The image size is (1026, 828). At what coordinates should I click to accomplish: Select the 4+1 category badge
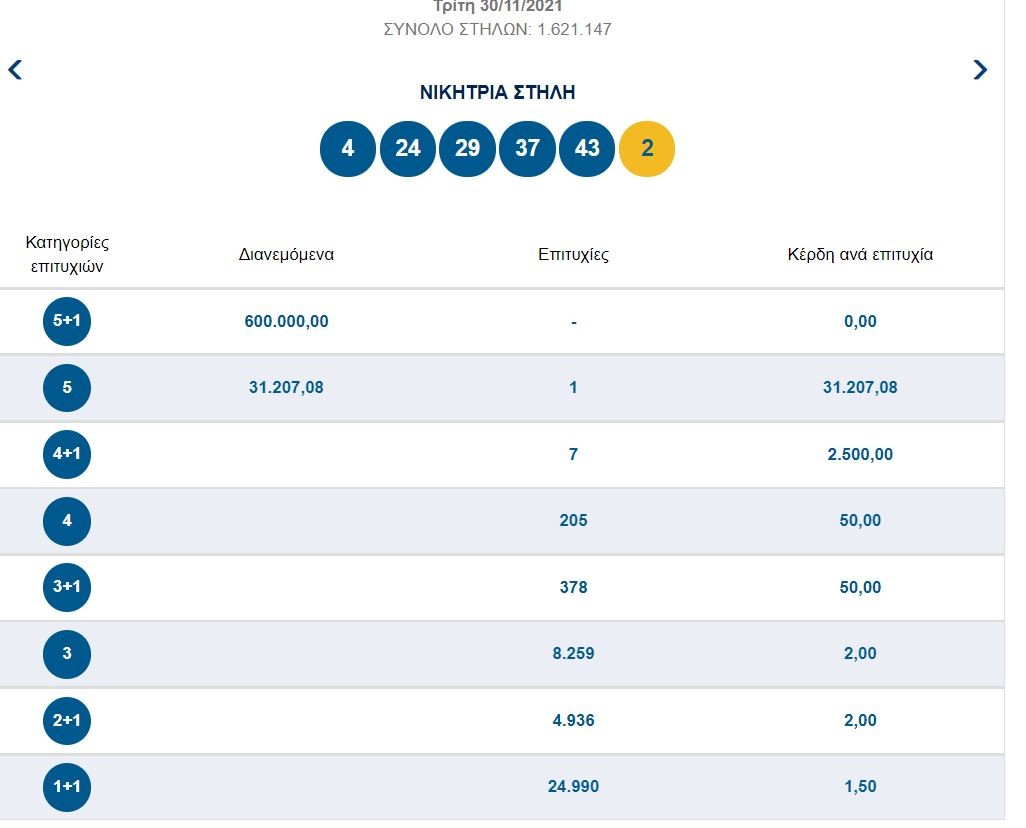click(x=67, y=455)
